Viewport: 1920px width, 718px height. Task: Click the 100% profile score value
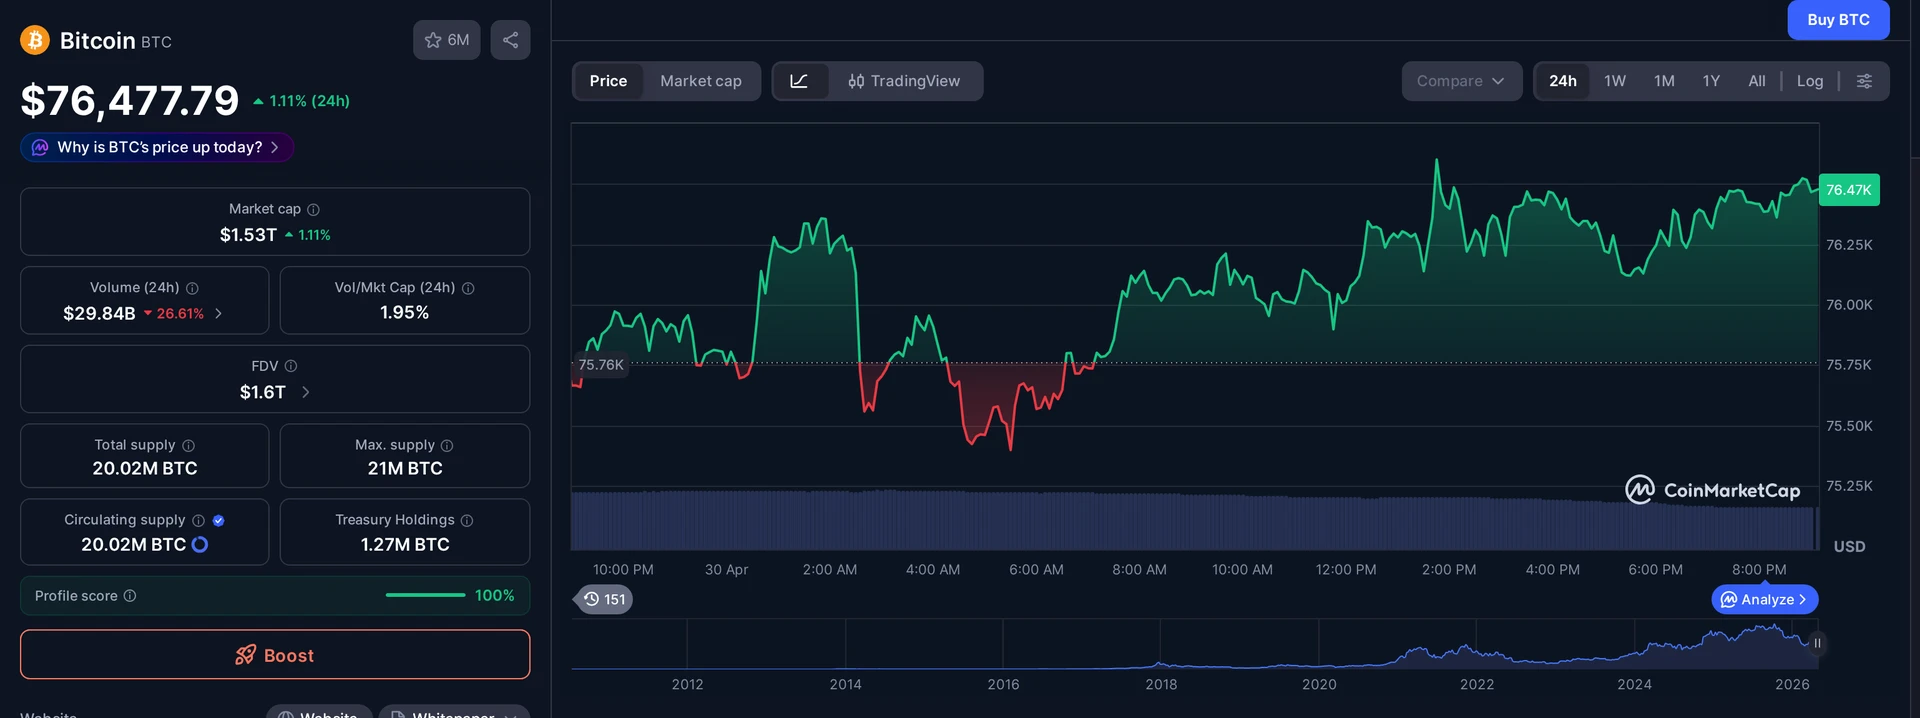click(495, 596)
